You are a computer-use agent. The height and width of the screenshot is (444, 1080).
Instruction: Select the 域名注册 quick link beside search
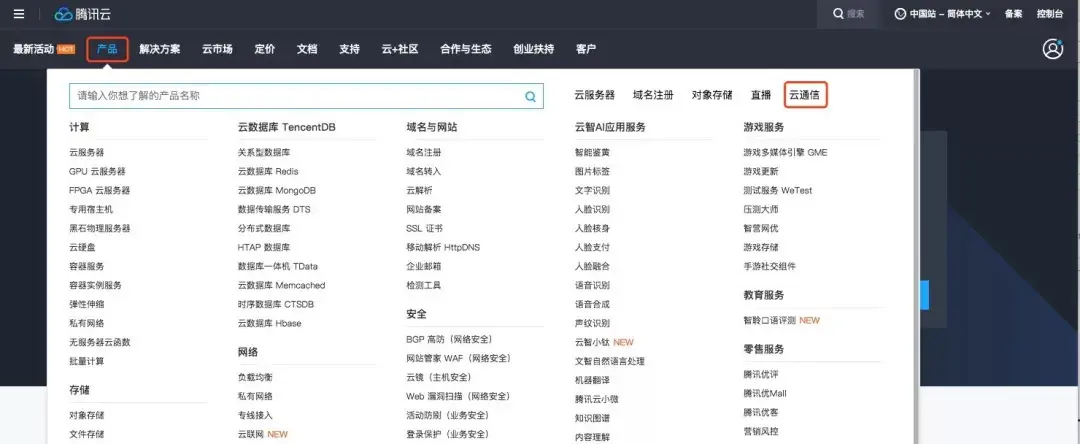[x=653, y=95]
